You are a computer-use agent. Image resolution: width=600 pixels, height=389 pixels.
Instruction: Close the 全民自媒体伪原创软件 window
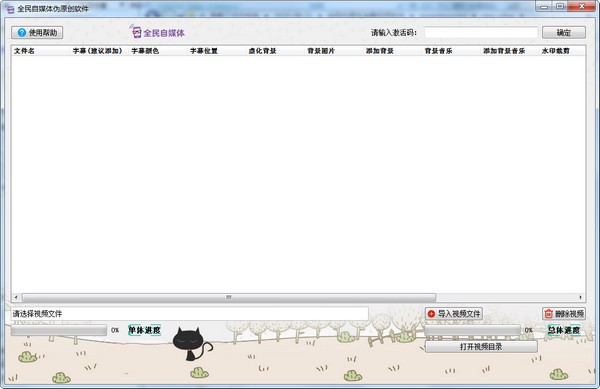coord(581,7)
